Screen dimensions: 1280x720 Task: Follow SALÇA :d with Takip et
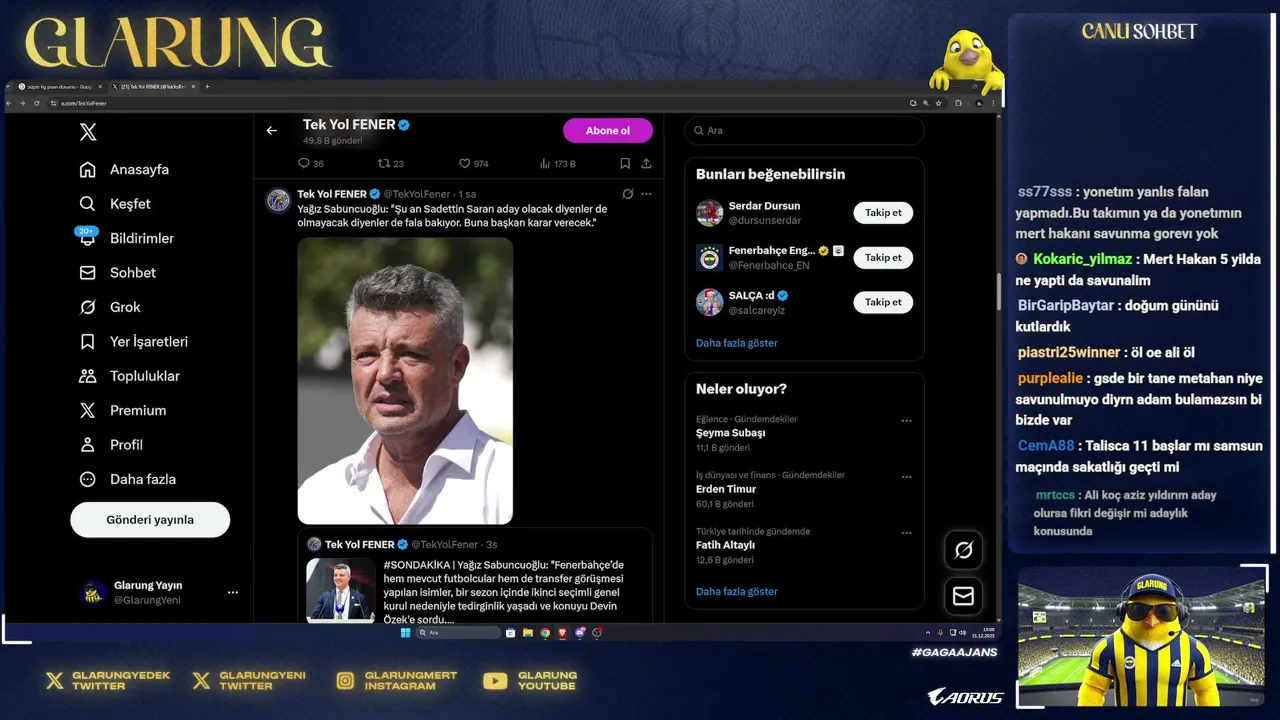click(x=883, y=302)
